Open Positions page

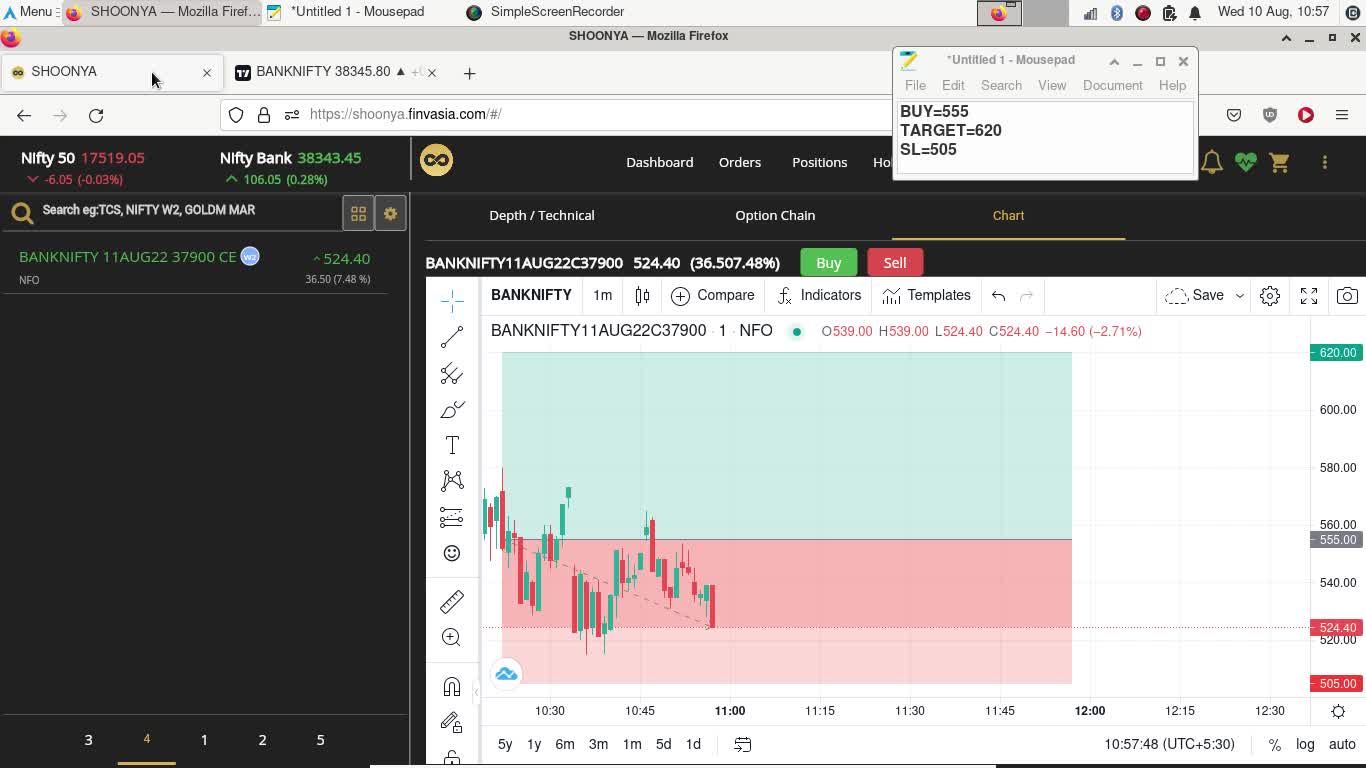(819, 162)
